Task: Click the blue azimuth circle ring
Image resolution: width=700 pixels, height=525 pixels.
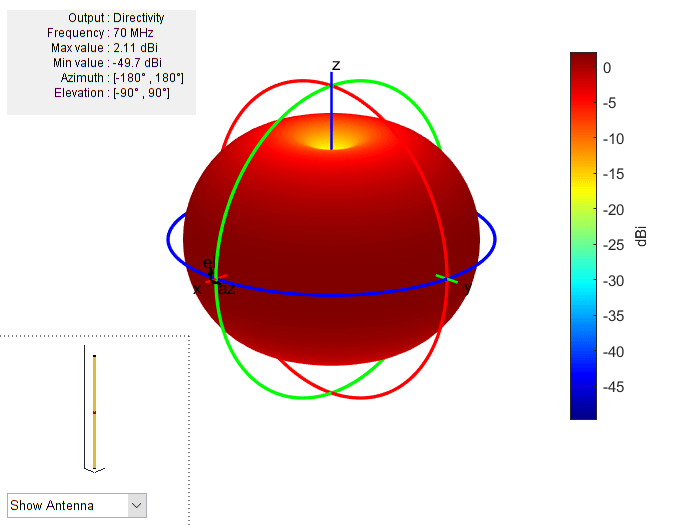Action: coord(331,294)
